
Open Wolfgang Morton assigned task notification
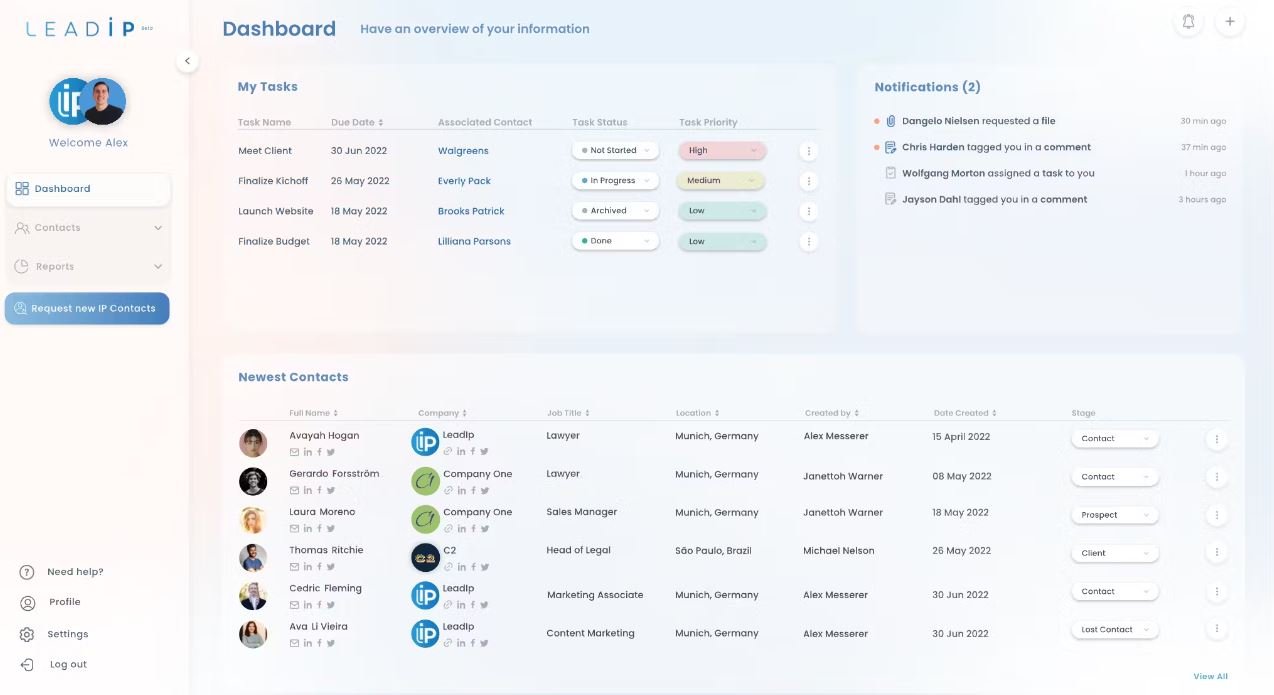(x=998, y=173)
